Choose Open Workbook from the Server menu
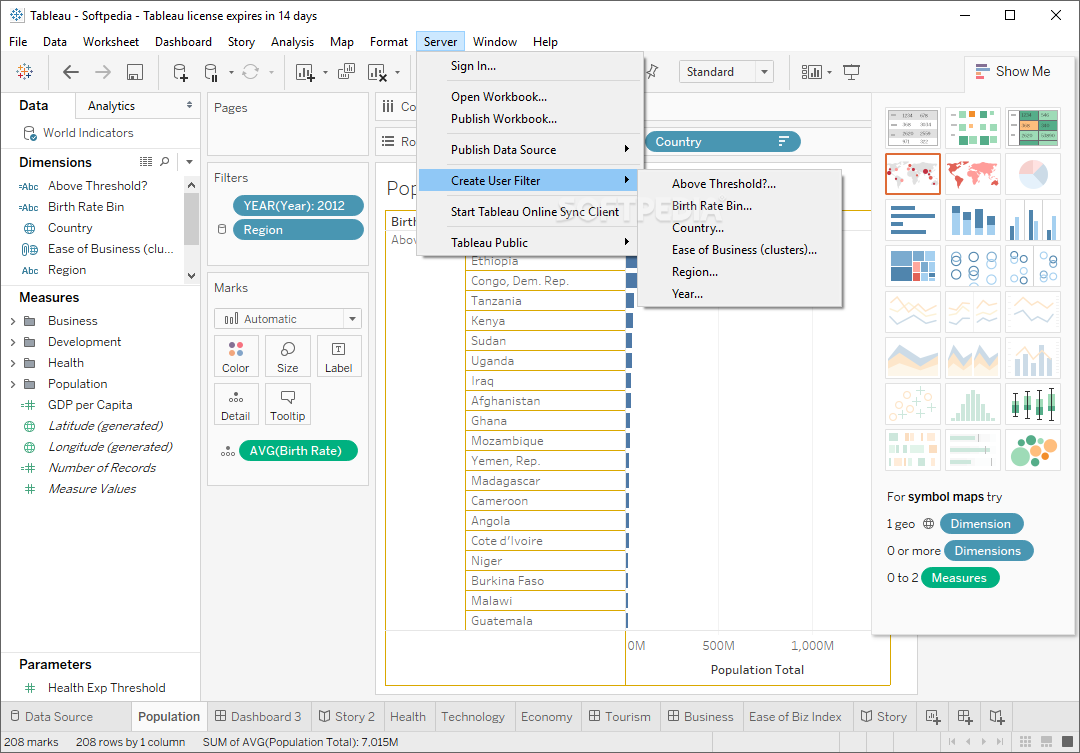This screenshot has height=753, width=1080. pyautogui.click(x=530, y=96)
